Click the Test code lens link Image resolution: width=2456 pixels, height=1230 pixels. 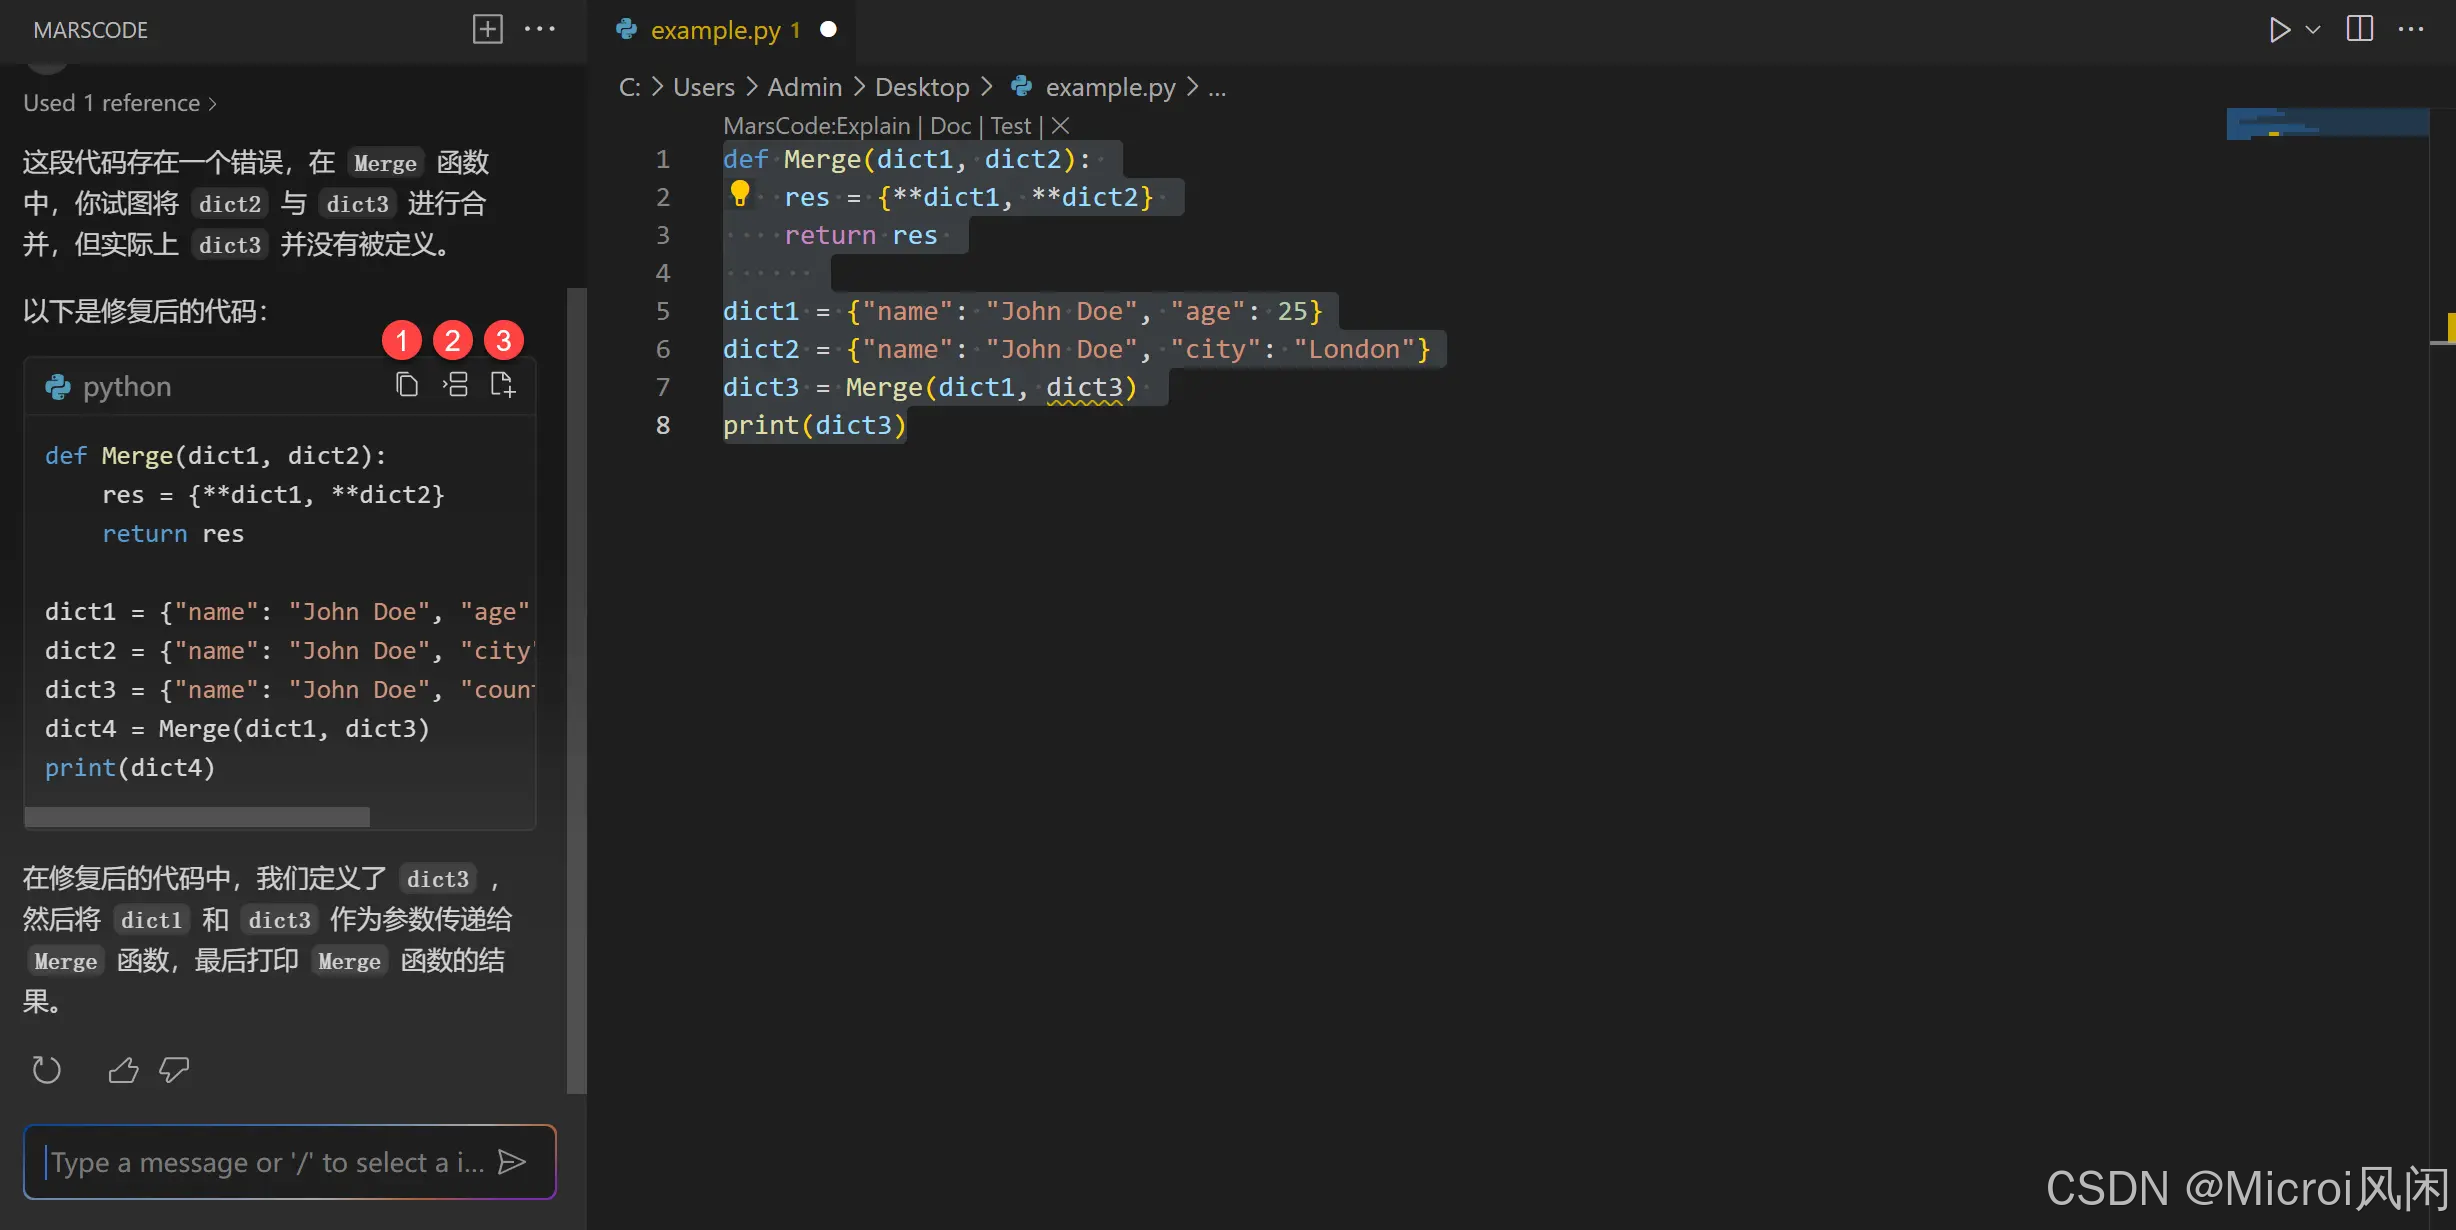[x=1010, y=126]
